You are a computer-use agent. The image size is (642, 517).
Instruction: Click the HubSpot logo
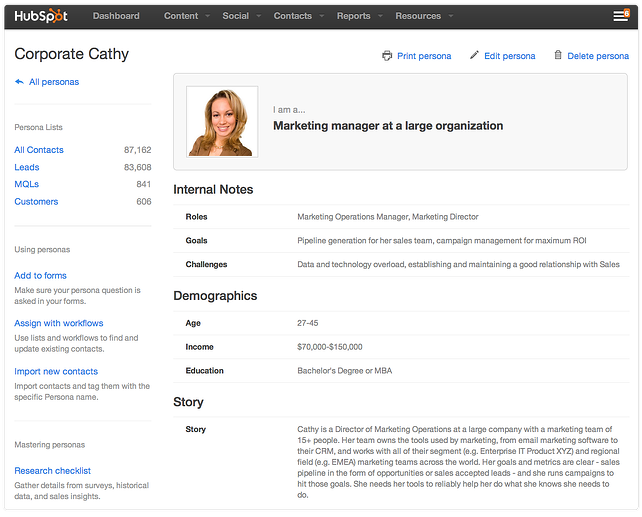pos(40,16)
